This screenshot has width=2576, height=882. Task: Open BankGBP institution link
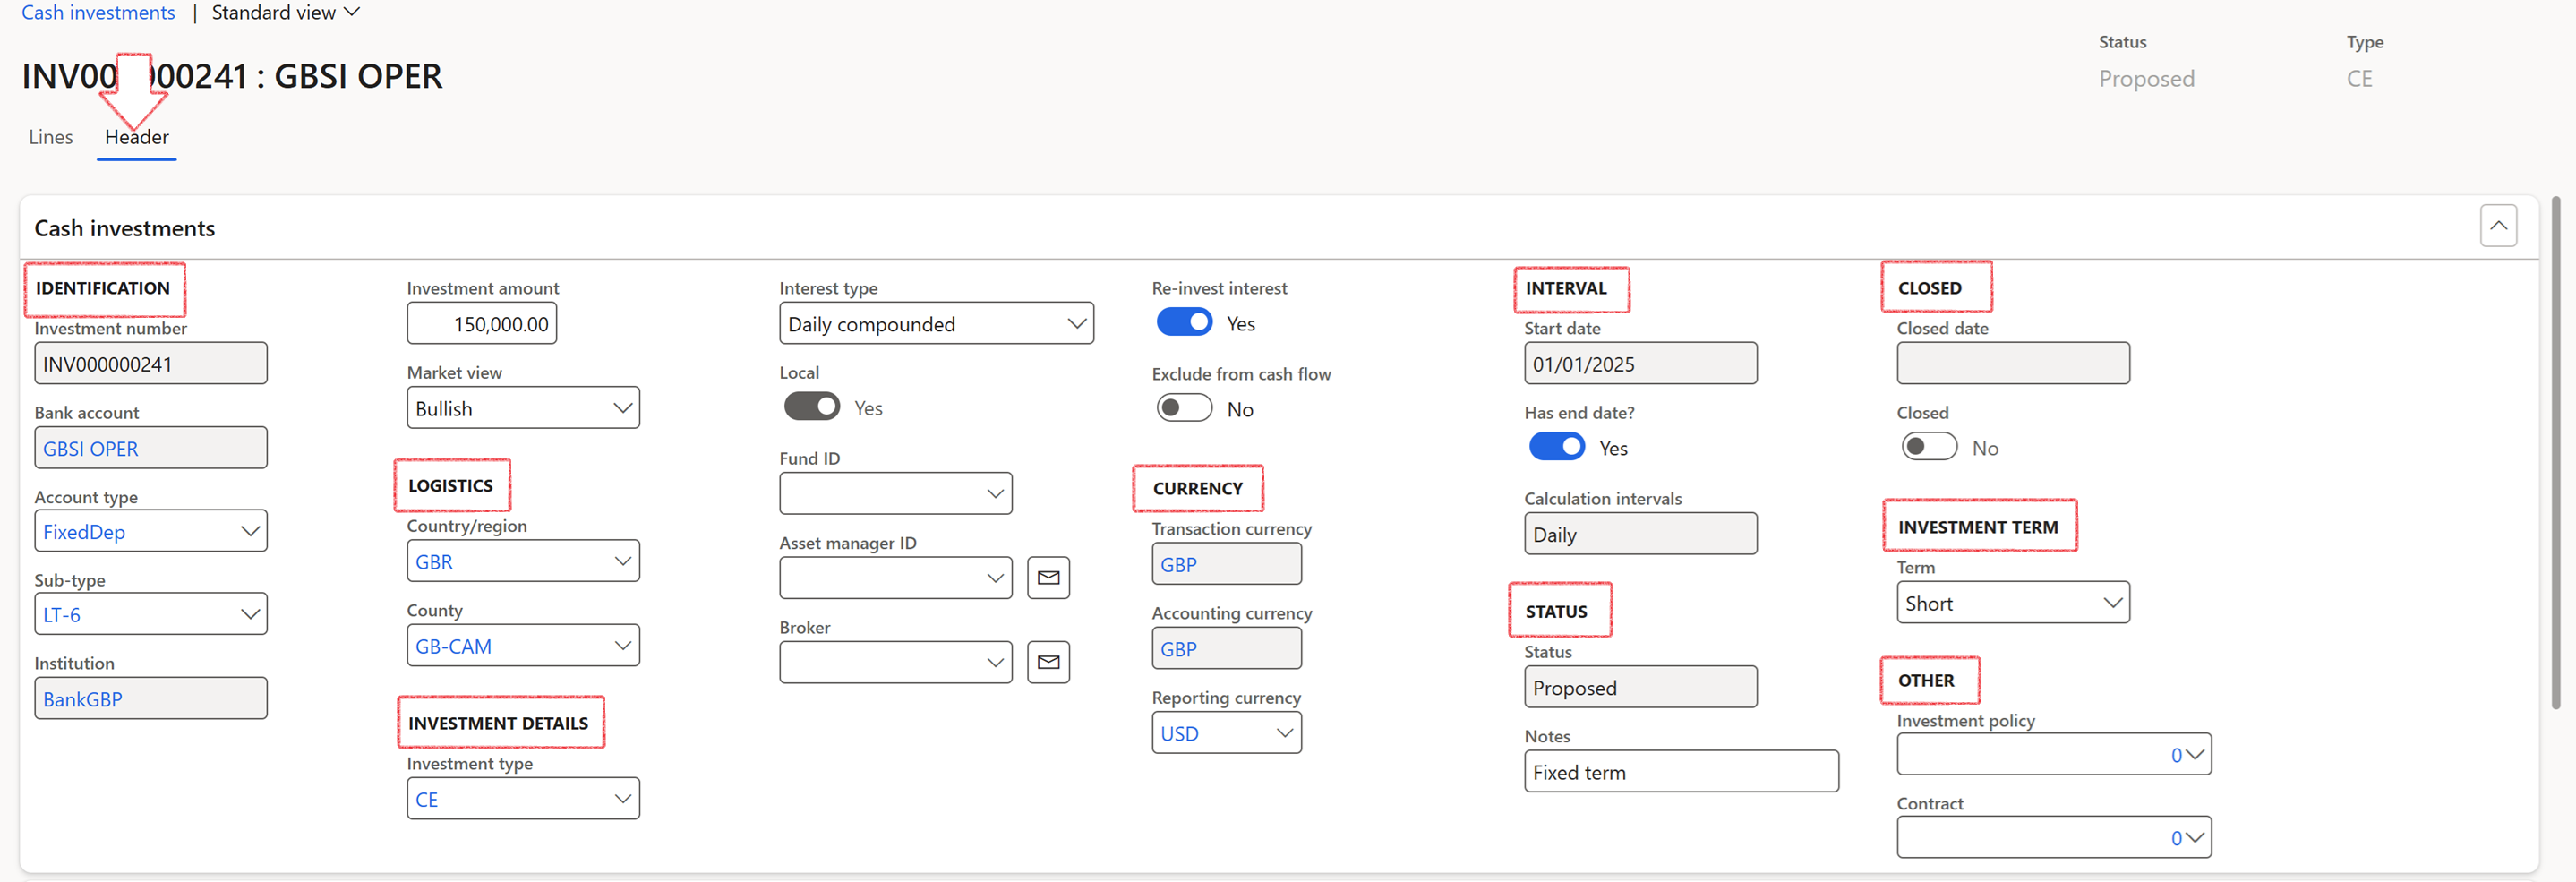82,699
